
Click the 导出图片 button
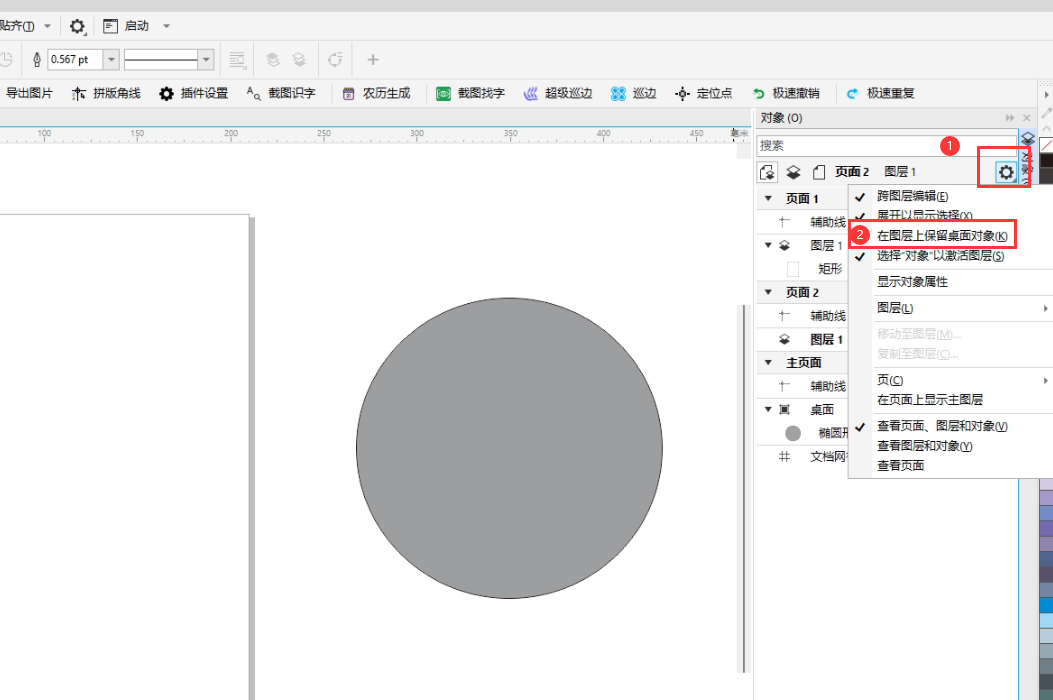point(28,94)
